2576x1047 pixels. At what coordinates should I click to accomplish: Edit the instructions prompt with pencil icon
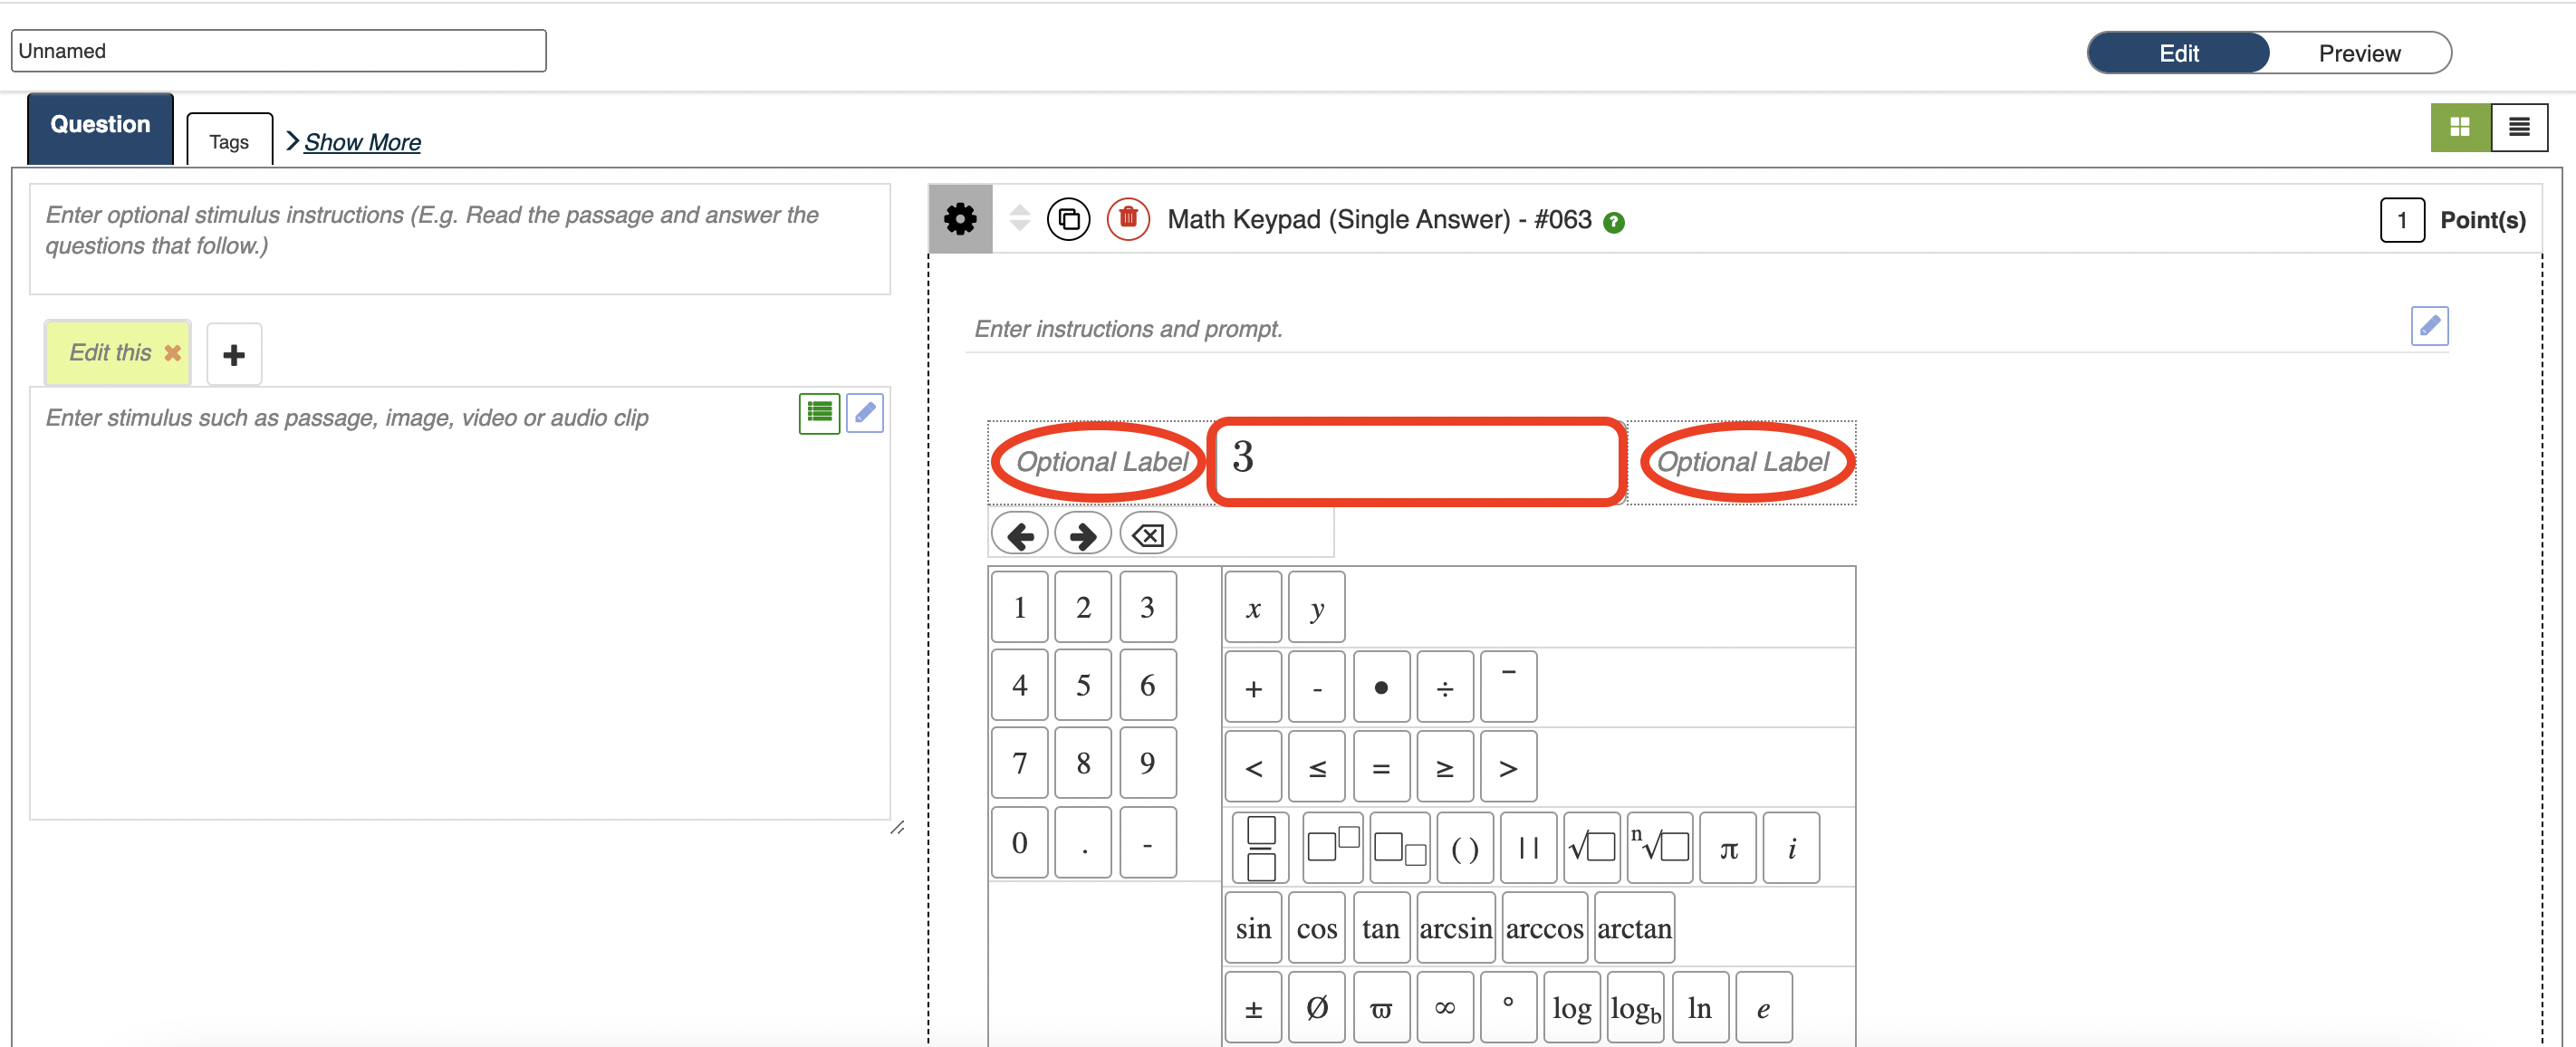(2428, 327)
